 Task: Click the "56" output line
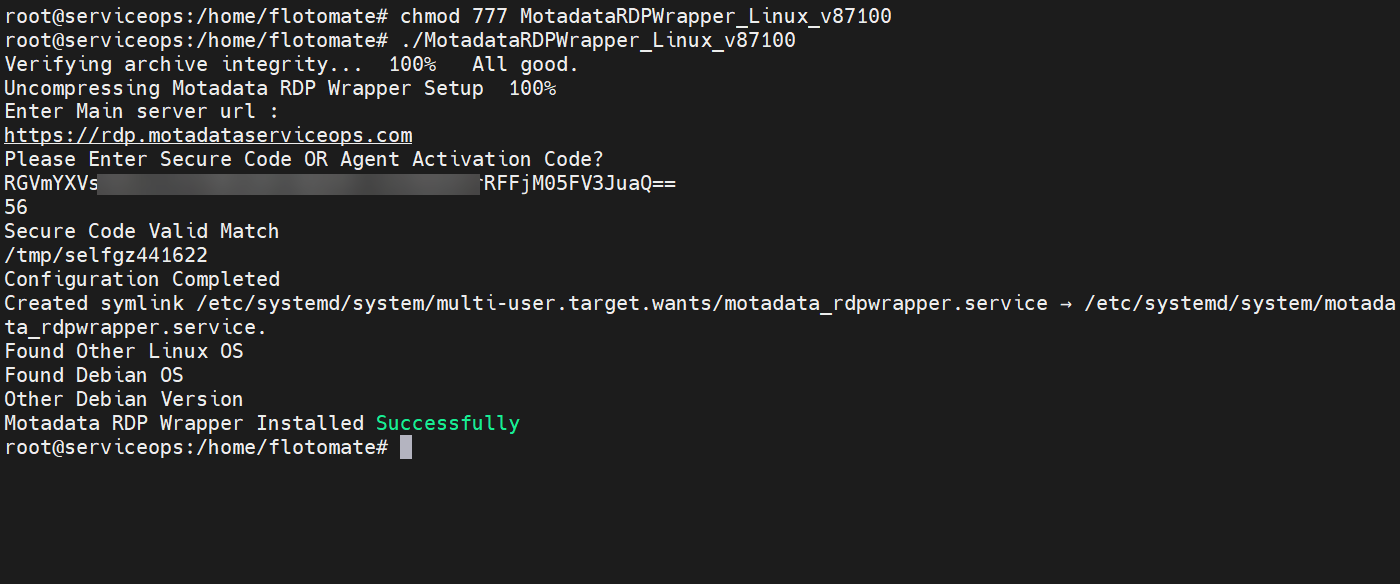[x=16, y=207]
